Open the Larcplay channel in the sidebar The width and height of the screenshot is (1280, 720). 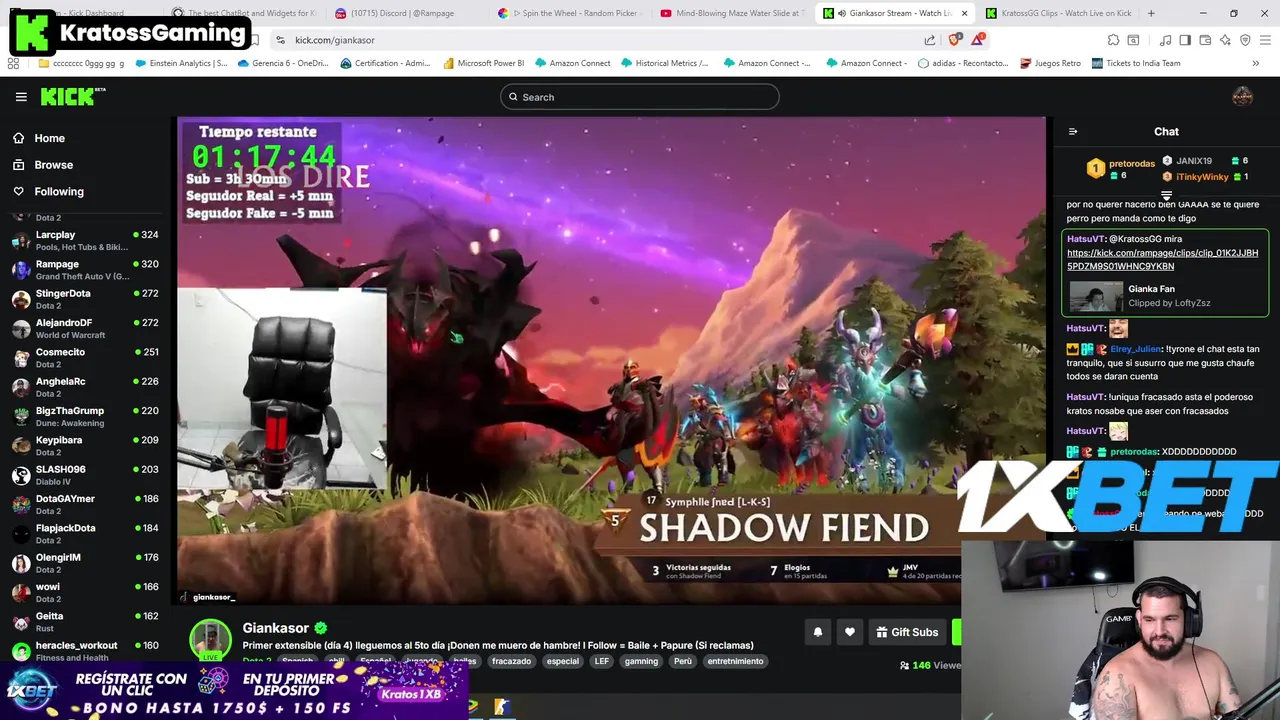(x=85, y=240)
